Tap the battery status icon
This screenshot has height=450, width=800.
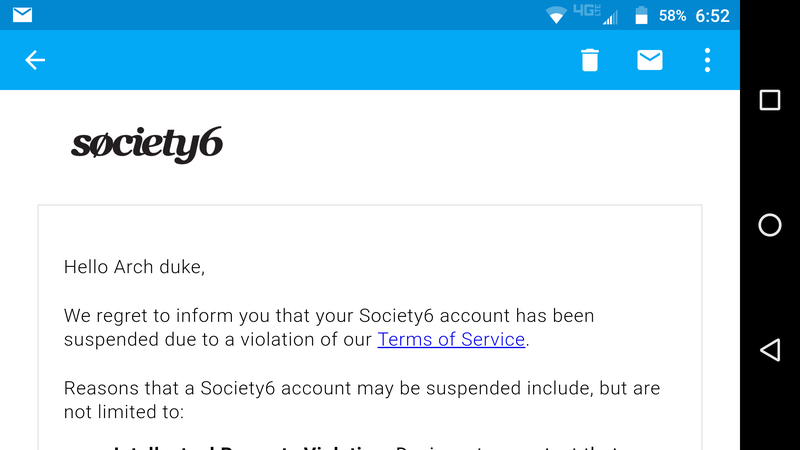pyautogui.click(x=641, y=15)
